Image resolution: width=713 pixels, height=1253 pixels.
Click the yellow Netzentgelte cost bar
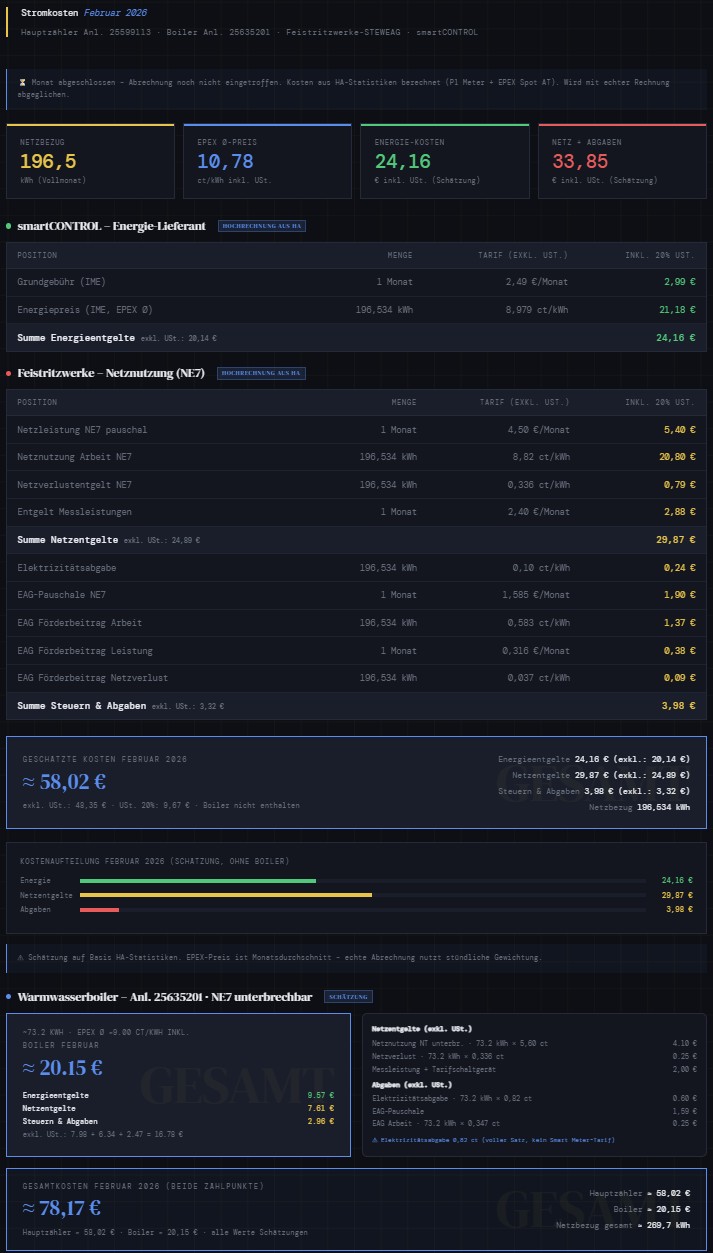click(225, 895)
